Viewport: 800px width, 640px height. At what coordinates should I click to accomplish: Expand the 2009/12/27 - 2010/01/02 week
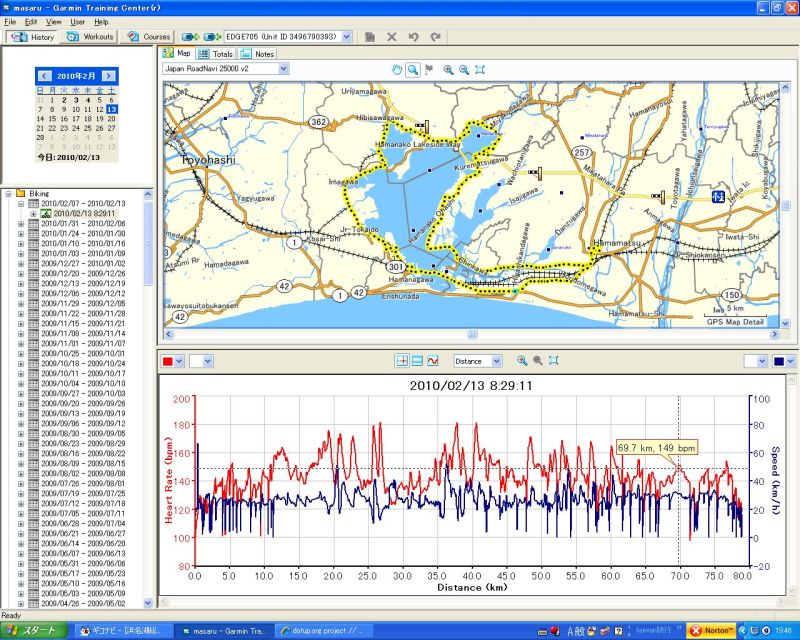(21, 264)
